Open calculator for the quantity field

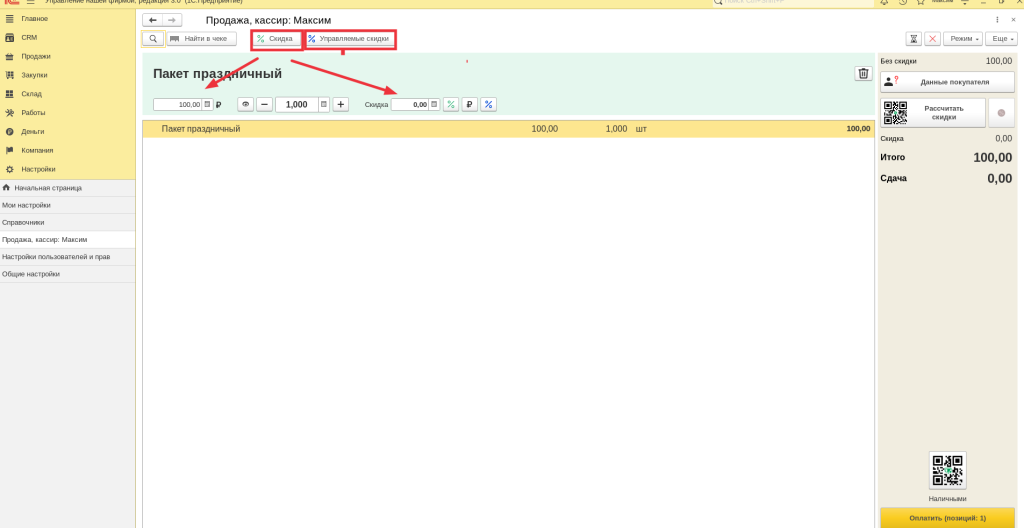click(323, 105)
